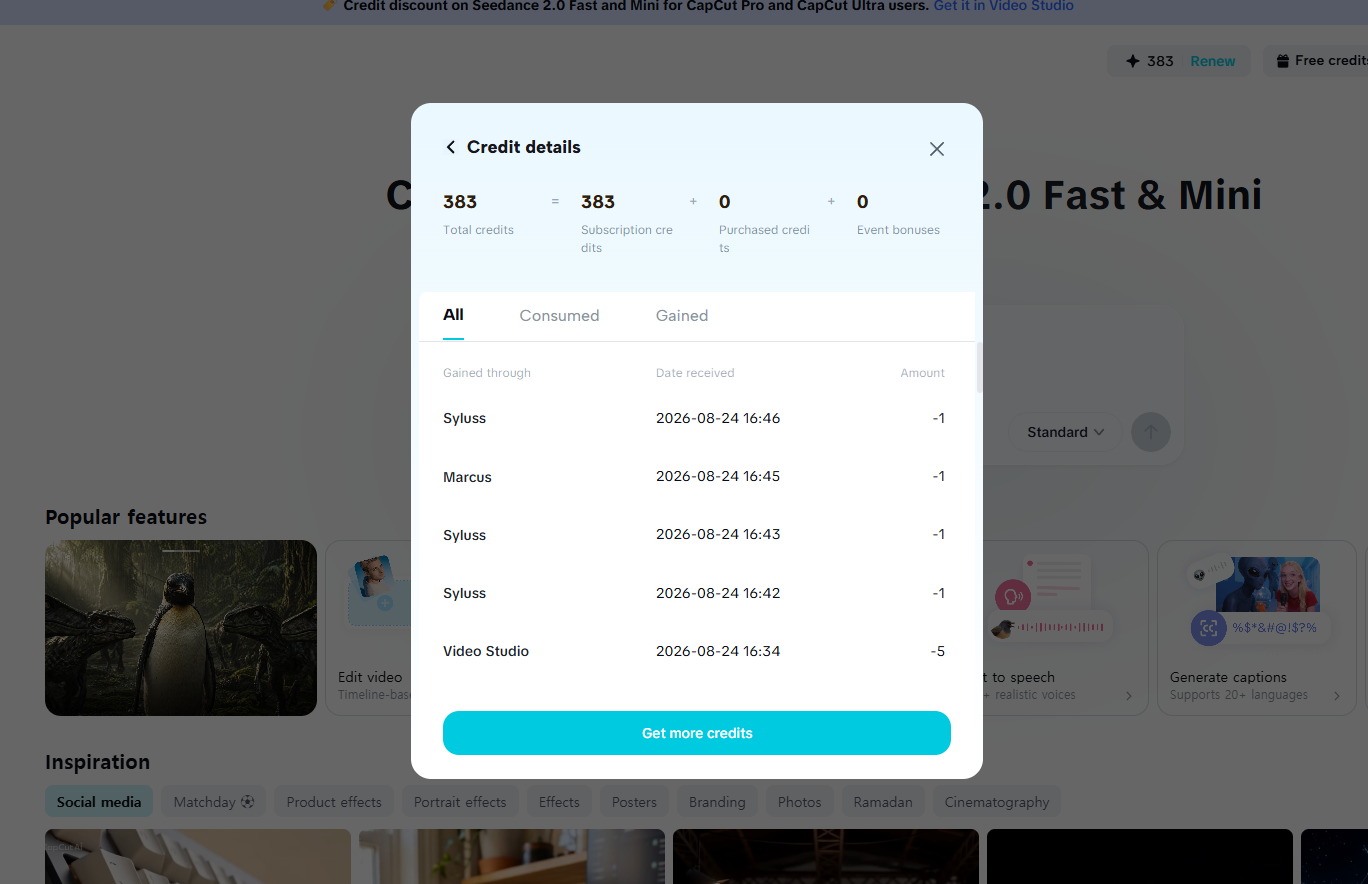Click the Total credits label

tap(478, 230)
